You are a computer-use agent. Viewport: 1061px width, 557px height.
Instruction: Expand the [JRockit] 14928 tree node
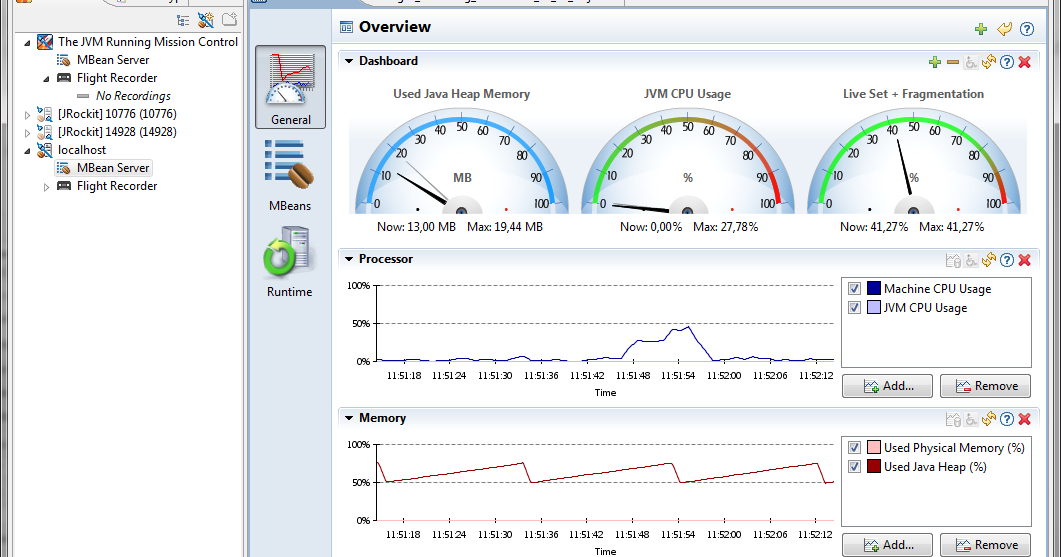pyautogui.click(x=28, y=133)
